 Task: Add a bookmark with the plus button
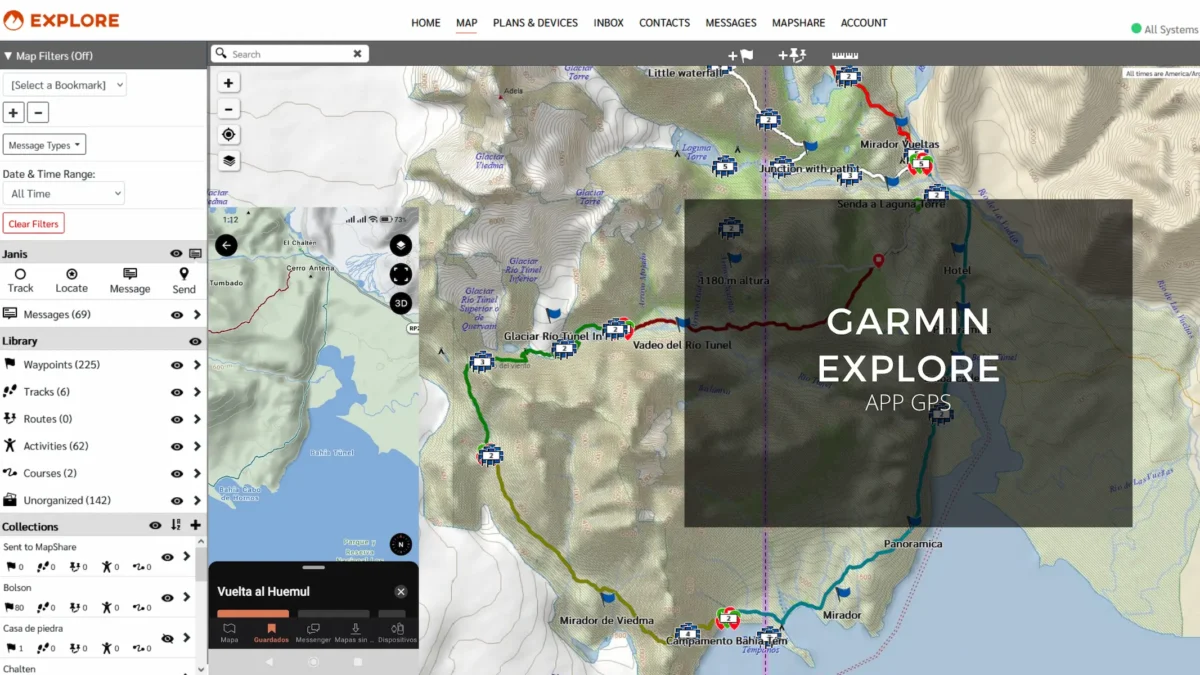14,113
